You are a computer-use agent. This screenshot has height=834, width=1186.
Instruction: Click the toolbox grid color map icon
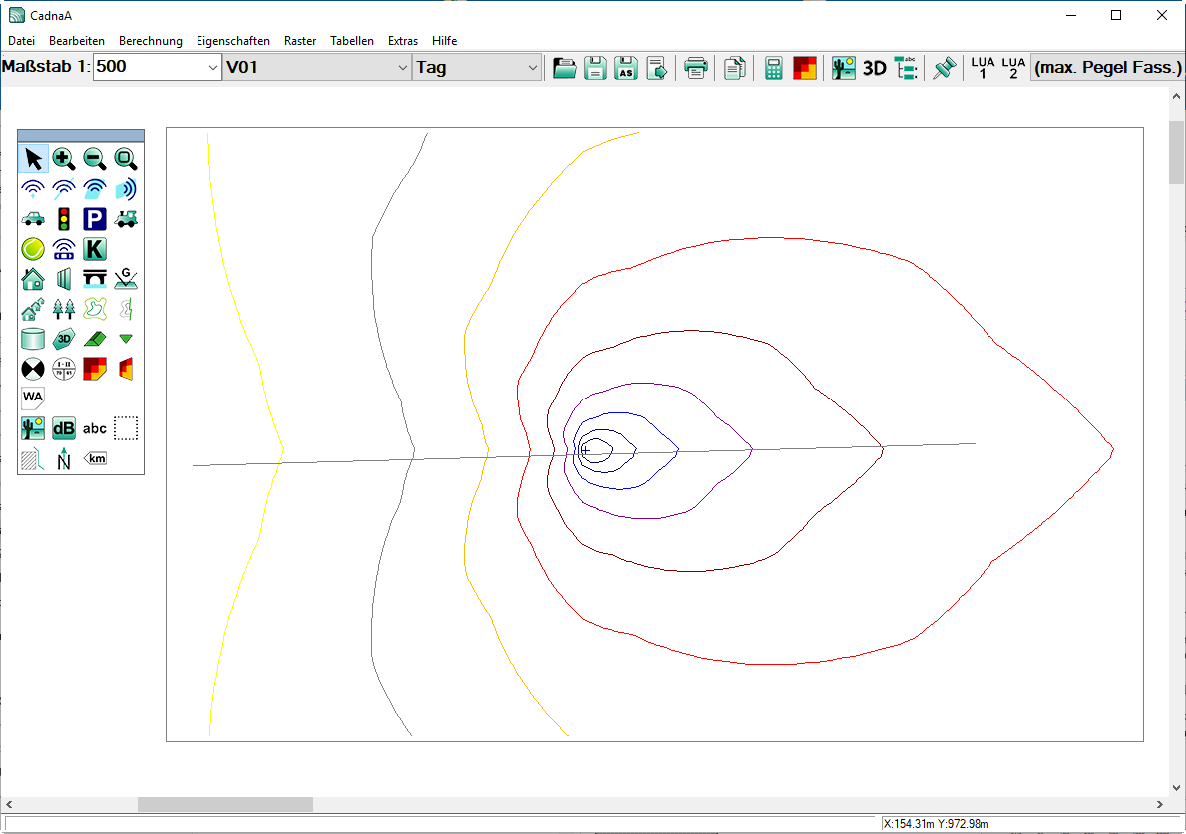95,369
